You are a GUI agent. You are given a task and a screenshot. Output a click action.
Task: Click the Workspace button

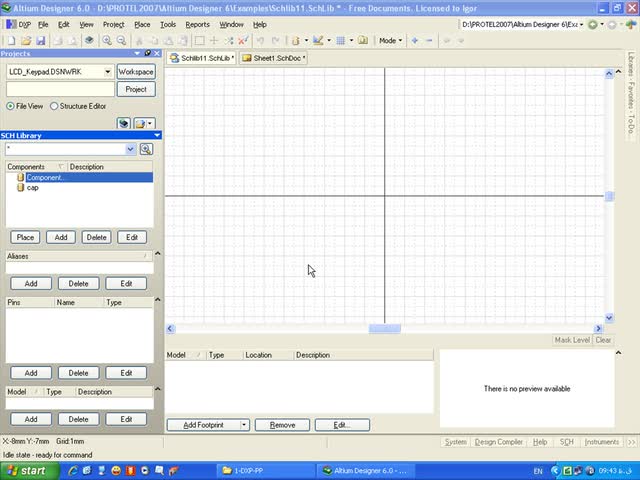tap(136, 72)
